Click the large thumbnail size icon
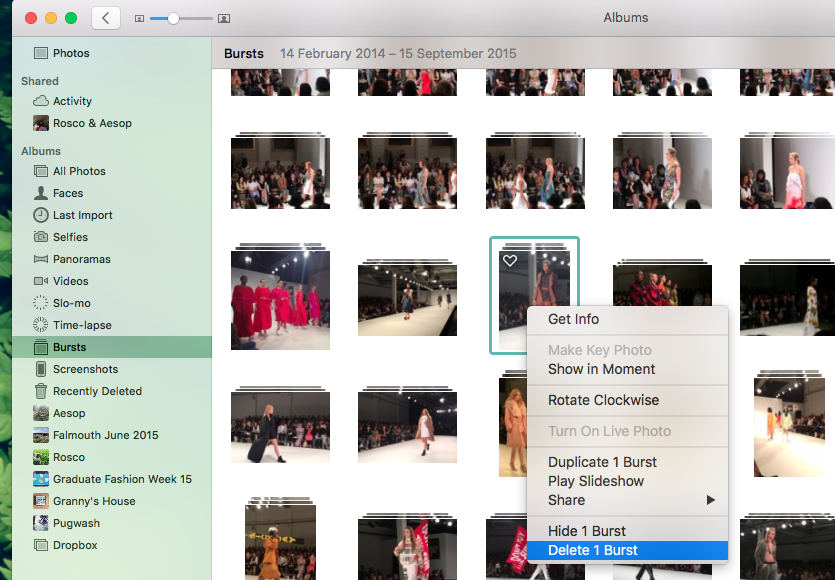This screenshot has height=580, width=835. click(224, 19)
